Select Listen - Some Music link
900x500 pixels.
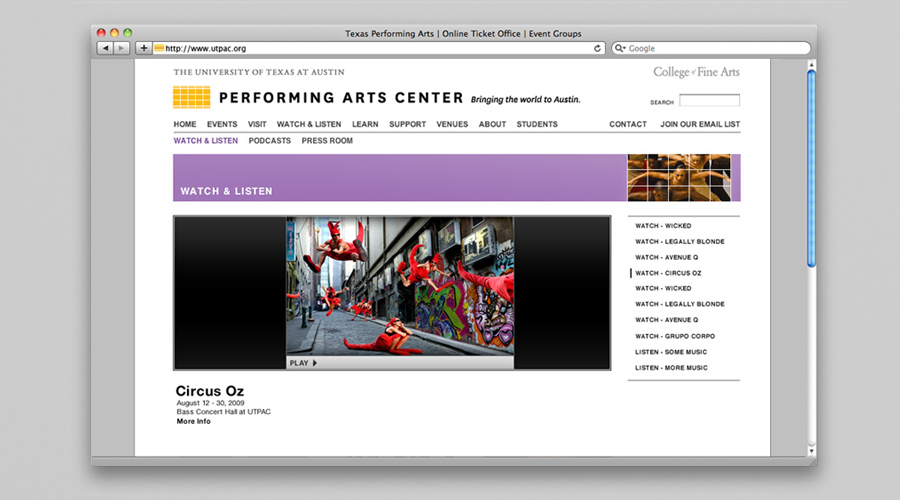[671, 352]
